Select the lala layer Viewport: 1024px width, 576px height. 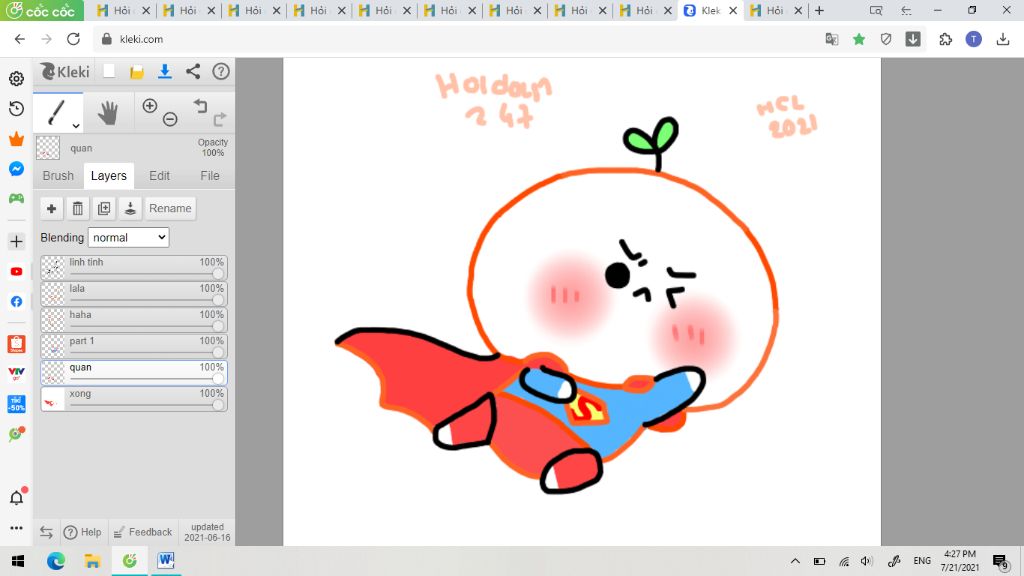(134, 294)
